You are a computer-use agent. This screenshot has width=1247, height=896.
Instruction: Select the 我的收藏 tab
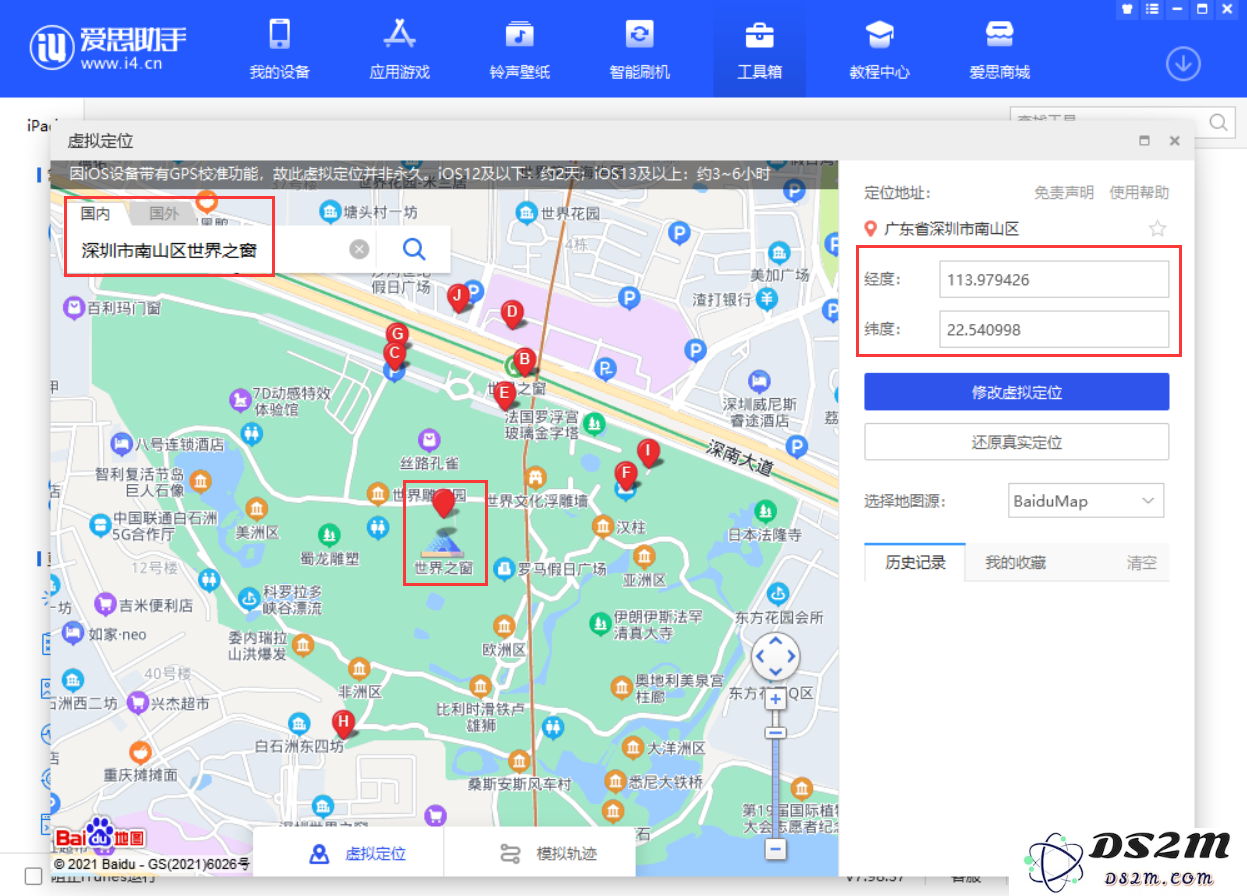pyautogui.click(x=1015, y=562)
